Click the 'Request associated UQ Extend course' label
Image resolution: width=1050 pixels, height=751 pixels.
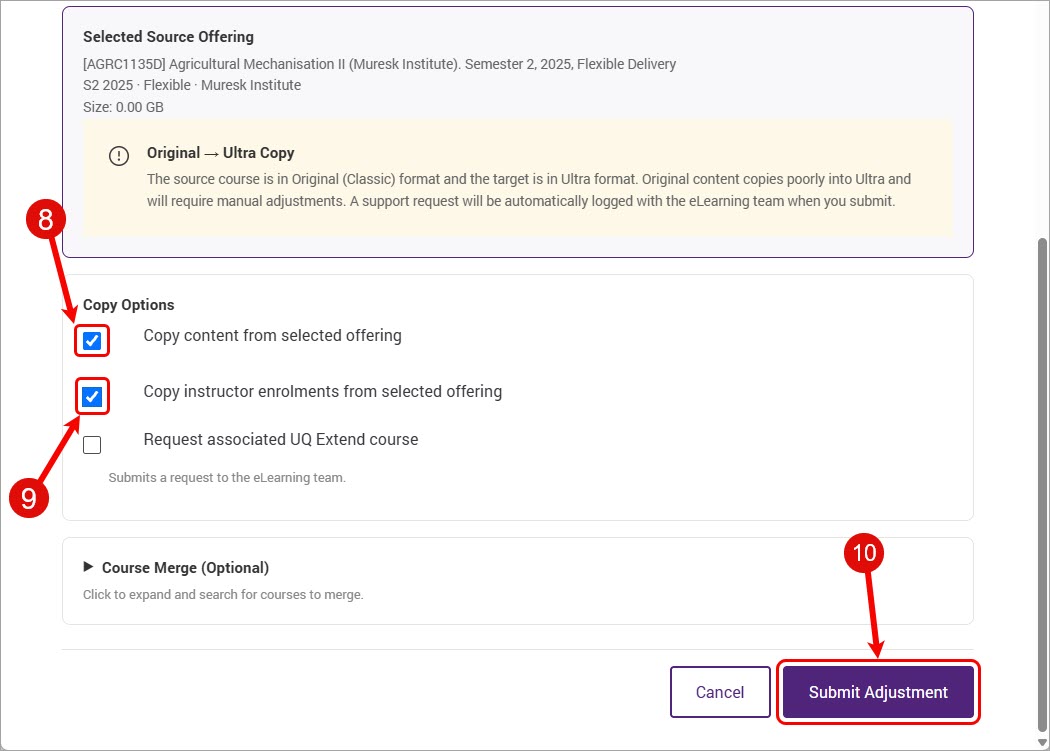pos(281,439)
